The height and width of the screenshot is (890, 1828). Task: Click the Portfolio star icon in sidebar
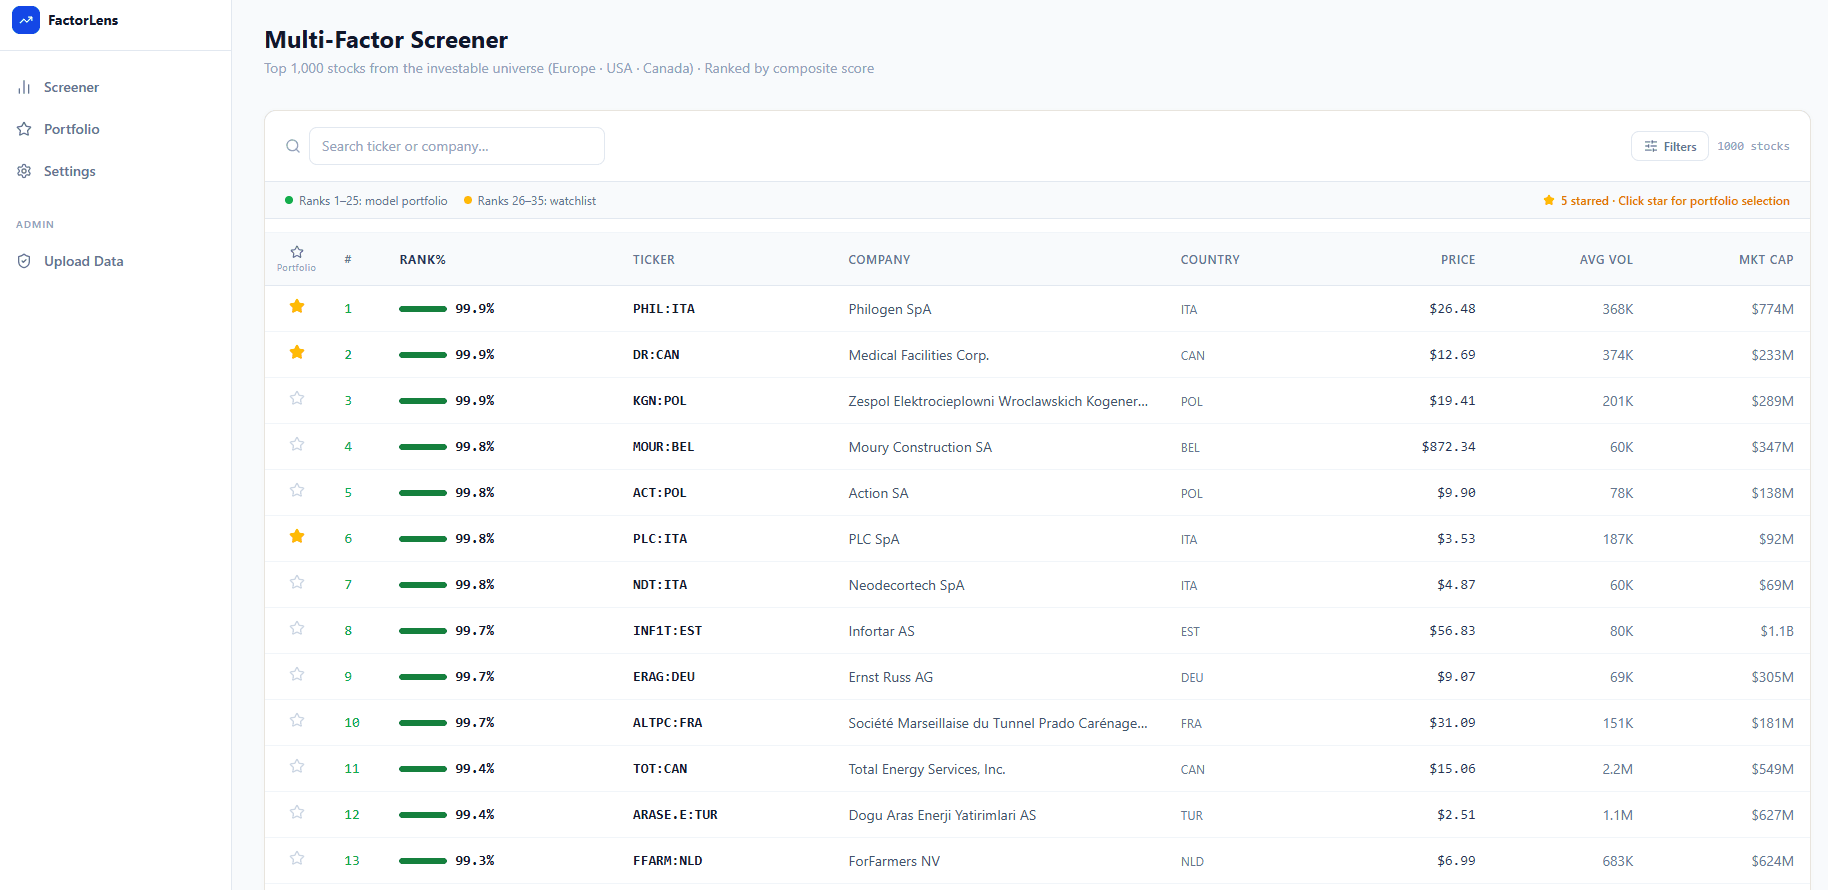coord(24,129)
